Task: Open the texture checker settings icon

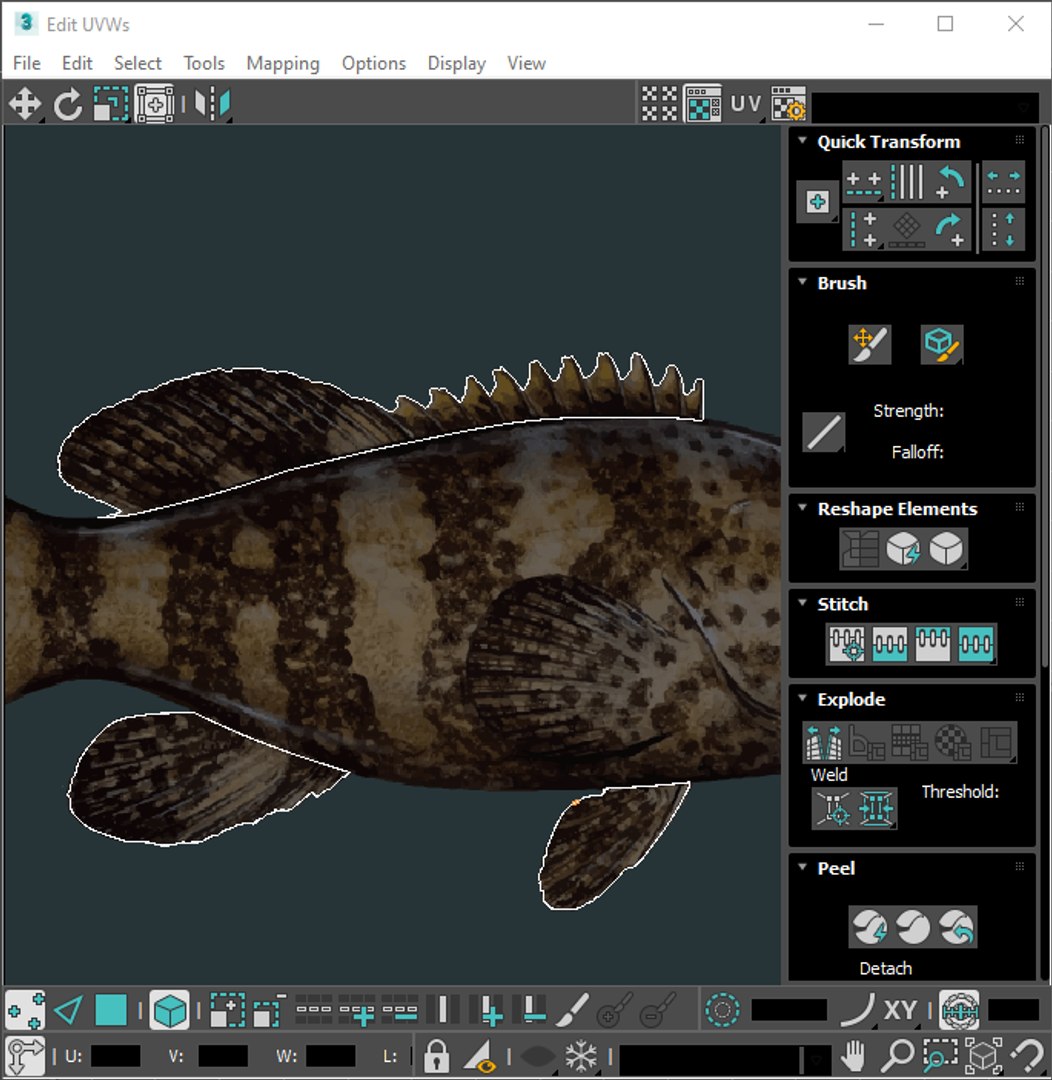Action: tap(788, 104)
